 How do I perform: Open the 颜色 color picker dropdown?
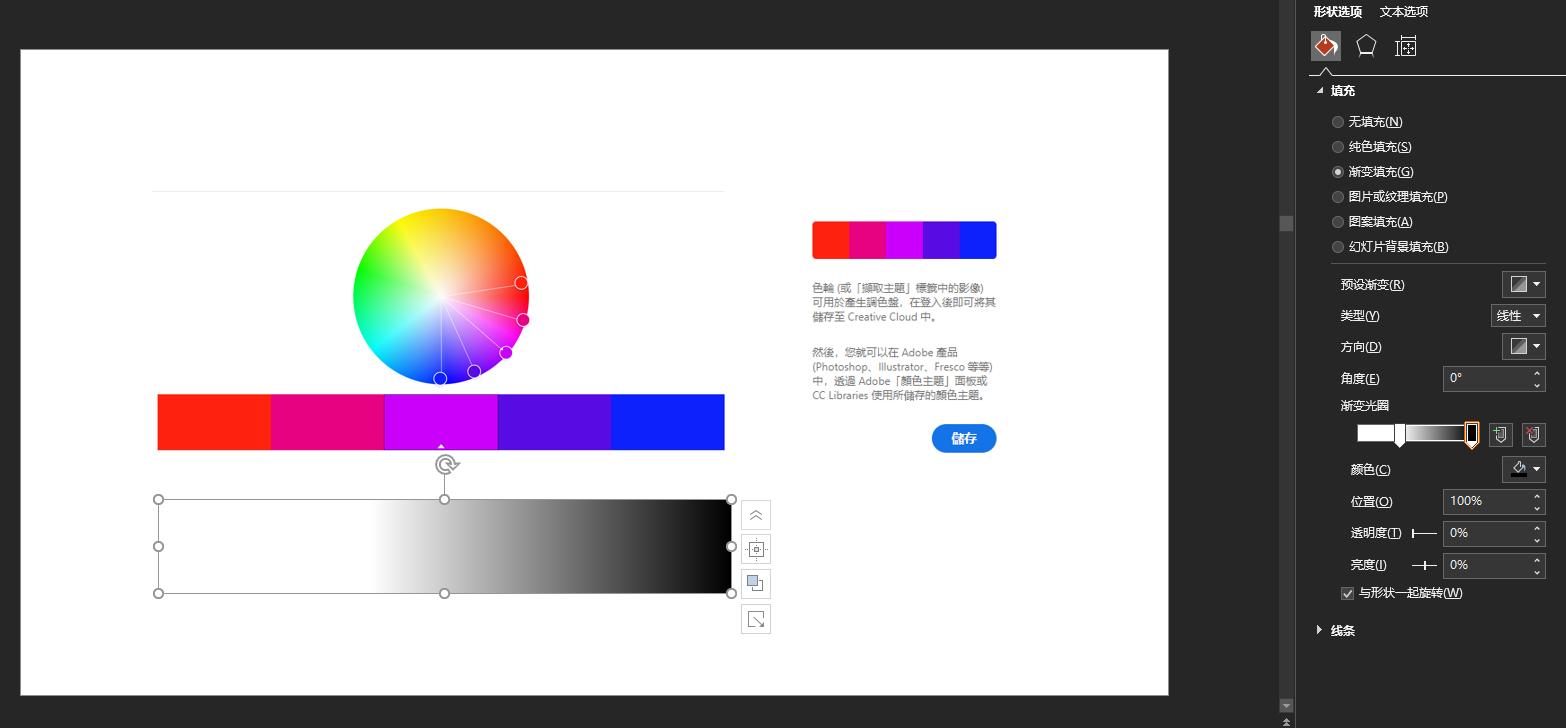click(1524, 469)
